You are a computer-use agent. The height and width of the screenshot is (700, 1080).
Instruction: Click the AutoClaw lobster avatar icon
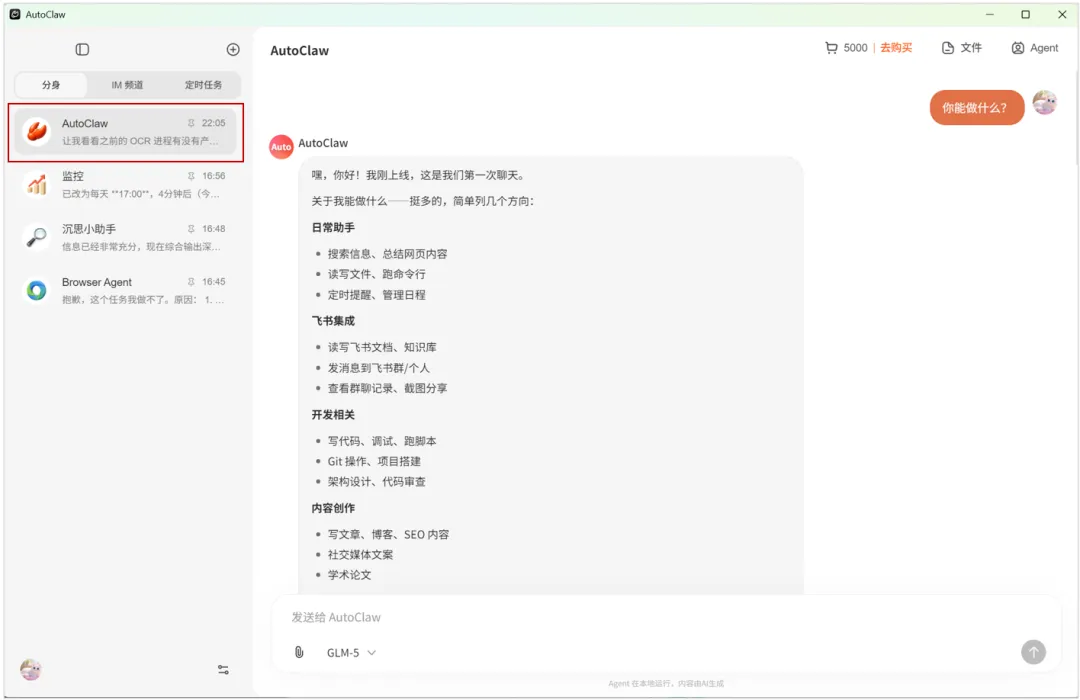pyautogui.click(x=37, y=131)
